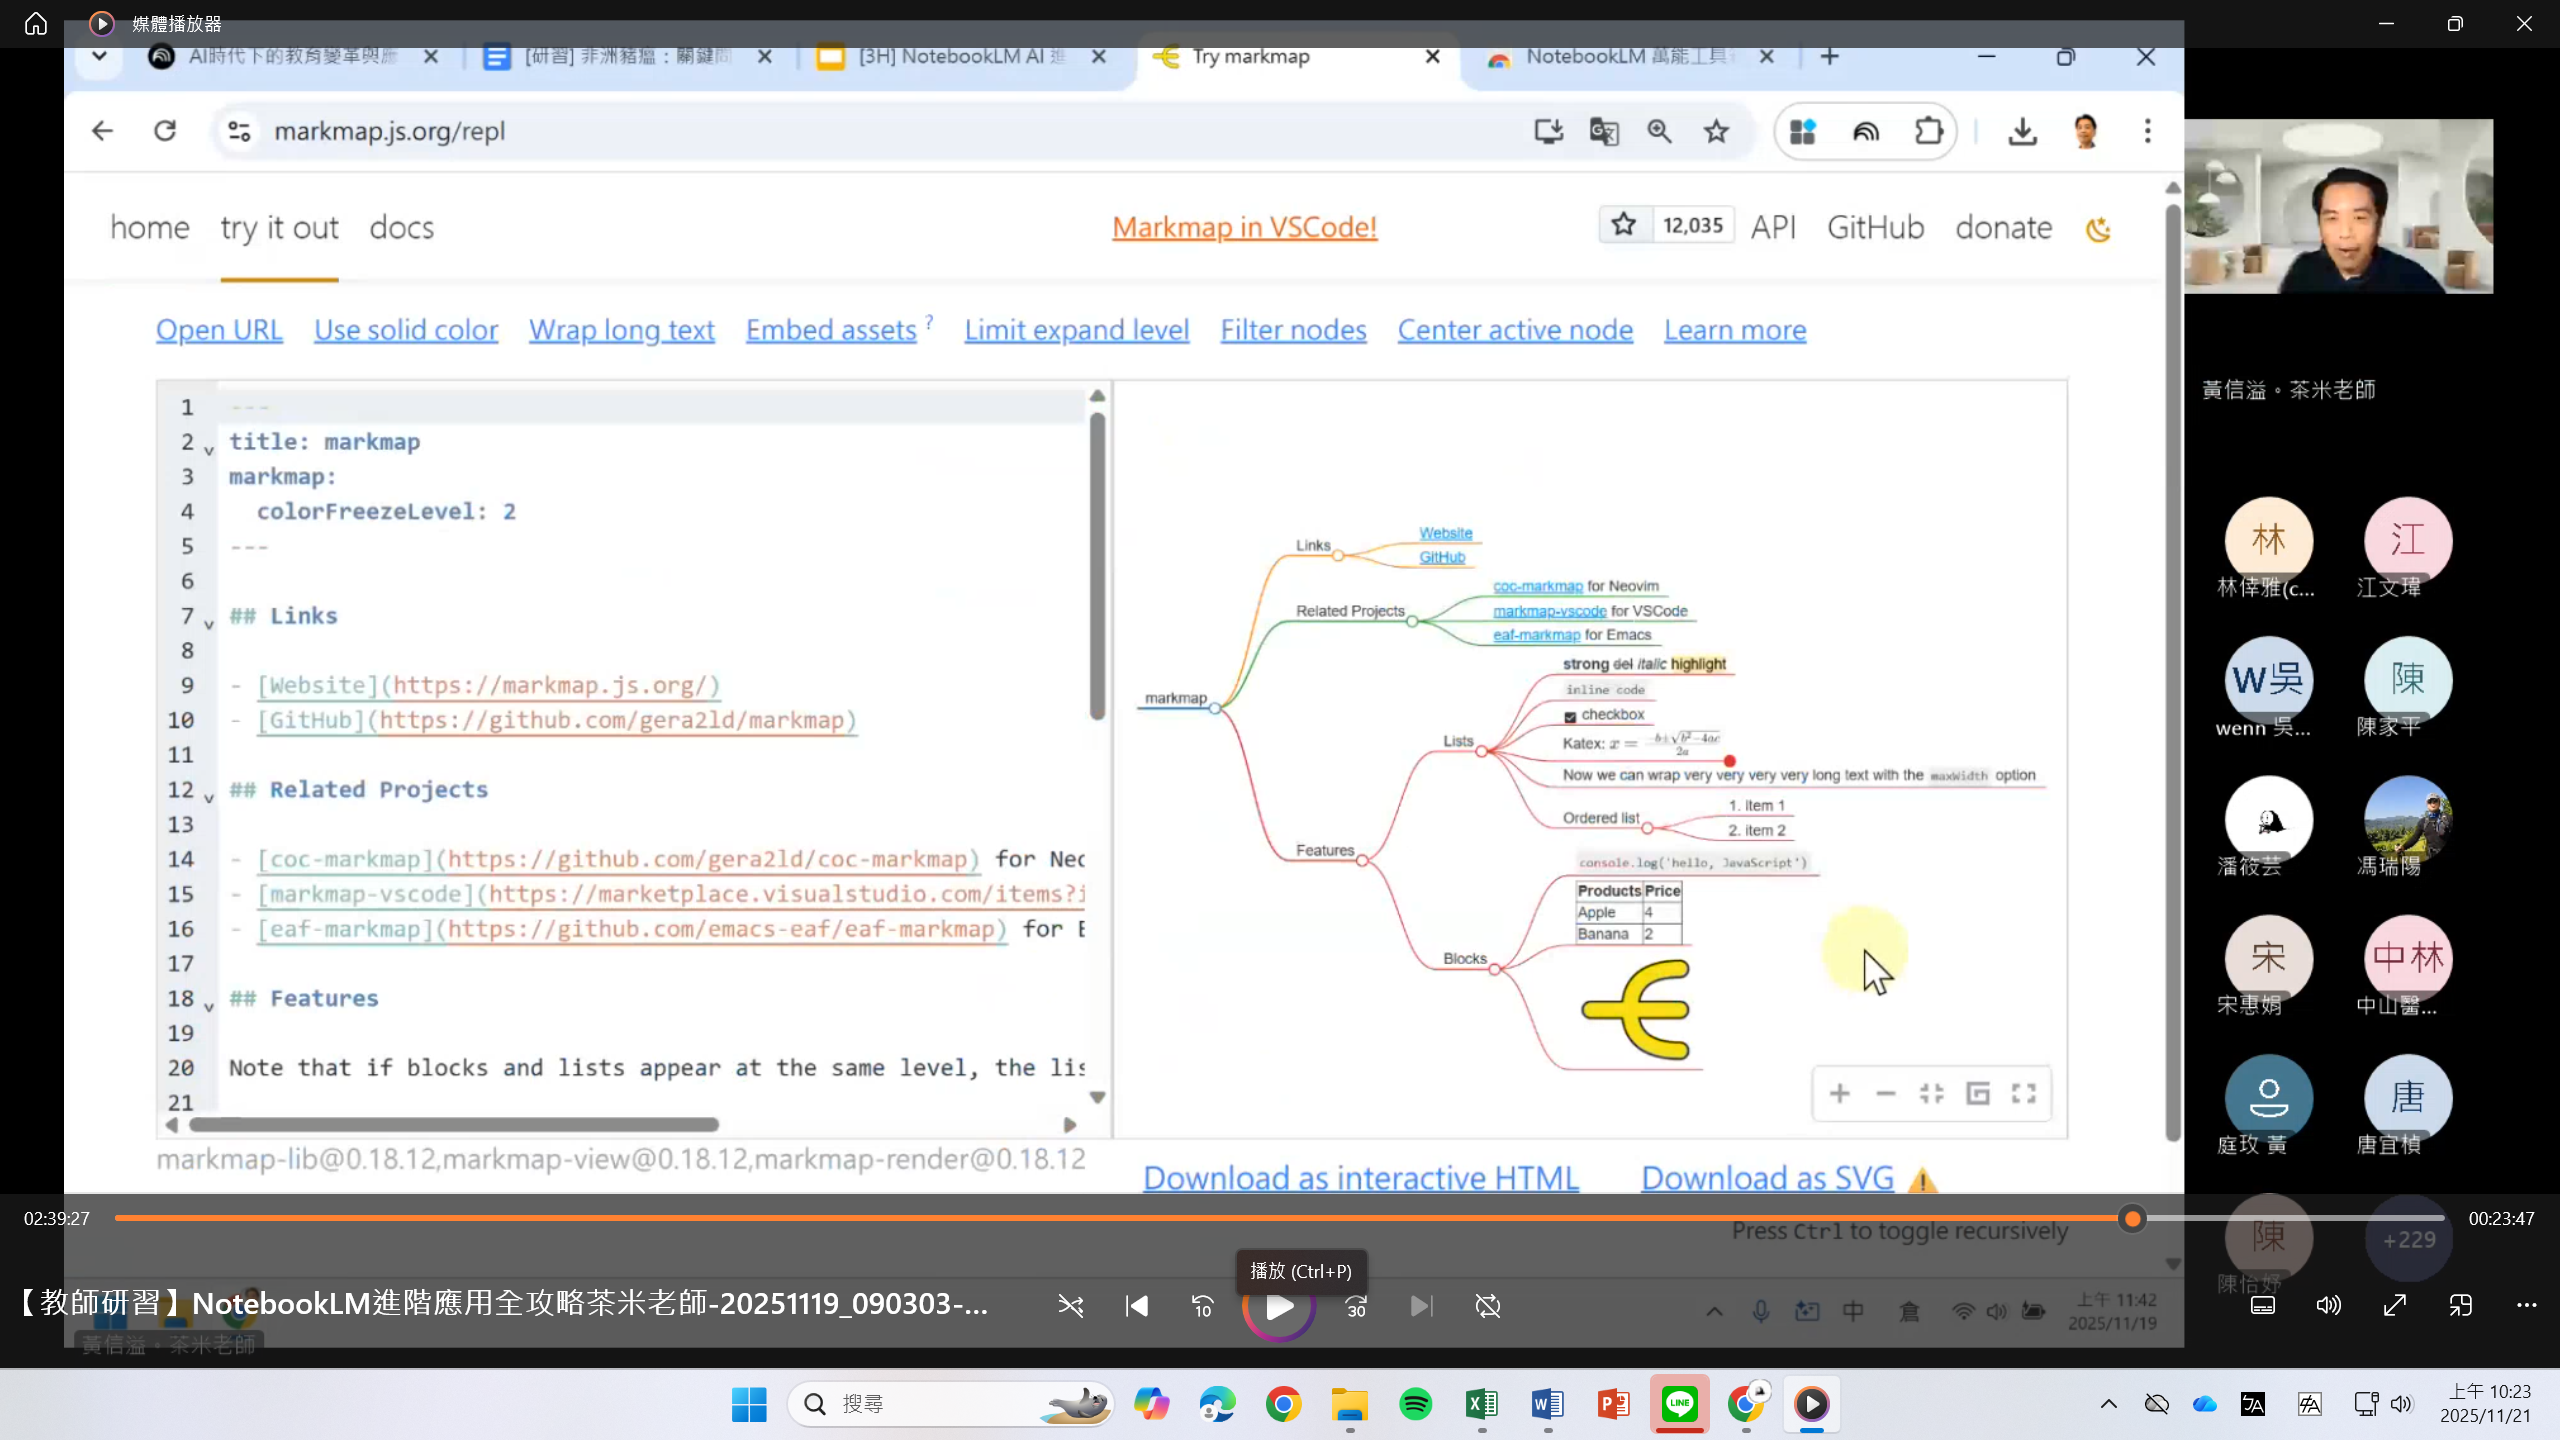
Task: Open the subtitles and captions menu
Action: pyautogui.click(x=2263, y=1305)
